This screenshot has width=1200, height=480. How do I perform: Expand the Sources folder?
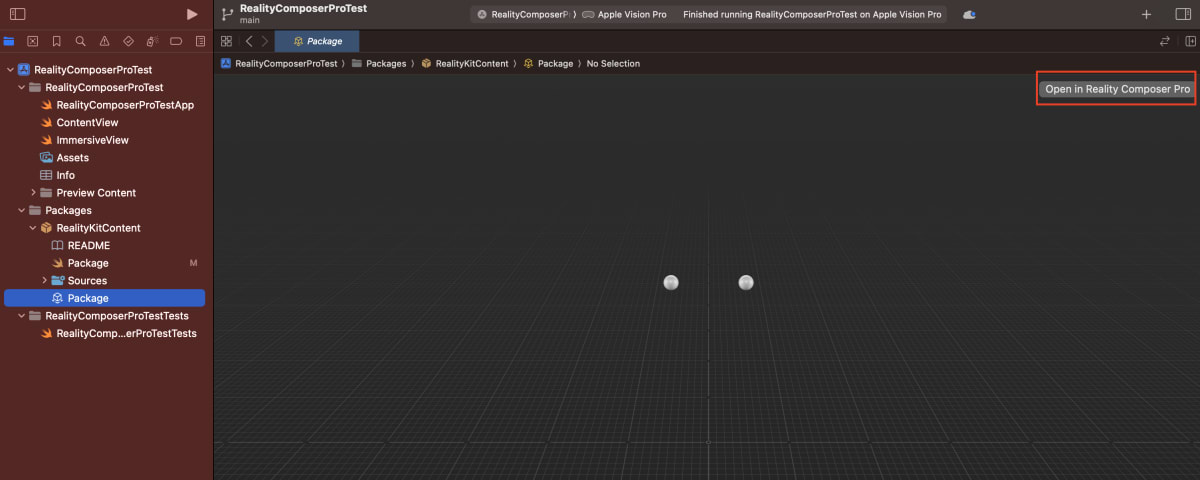click(x=44, y=281)
